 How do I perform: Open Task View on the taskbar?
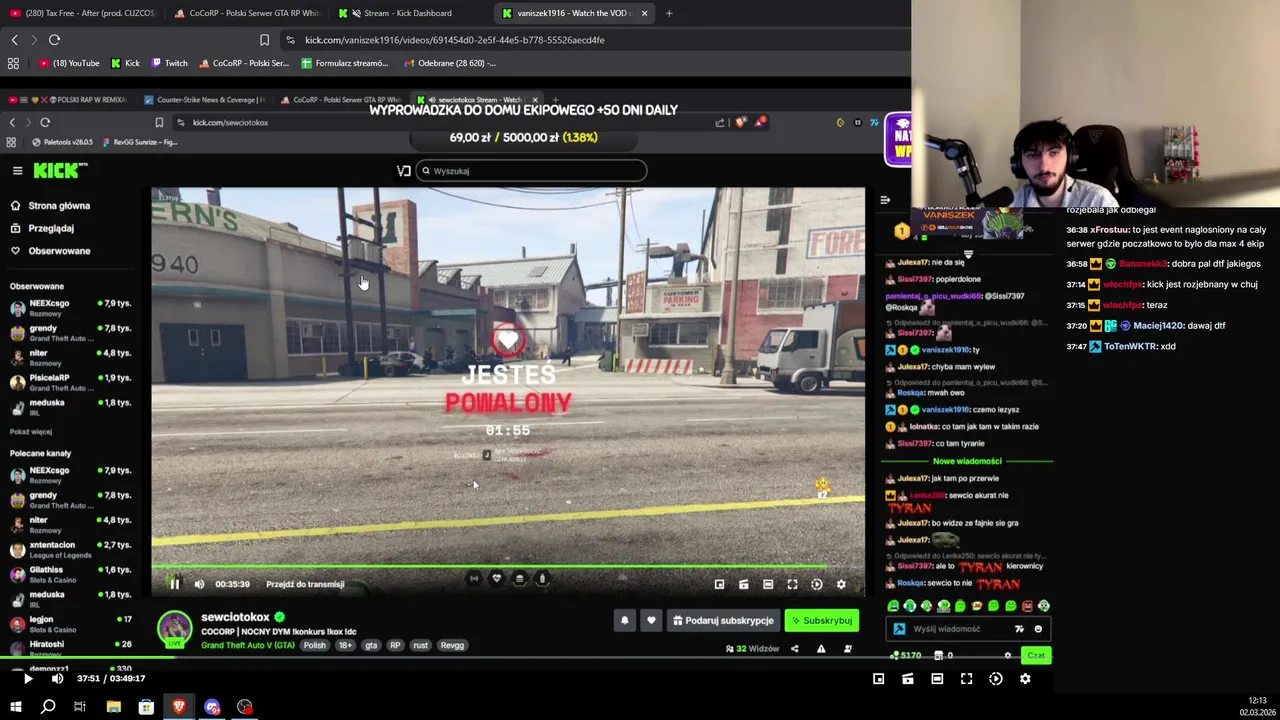80,707
